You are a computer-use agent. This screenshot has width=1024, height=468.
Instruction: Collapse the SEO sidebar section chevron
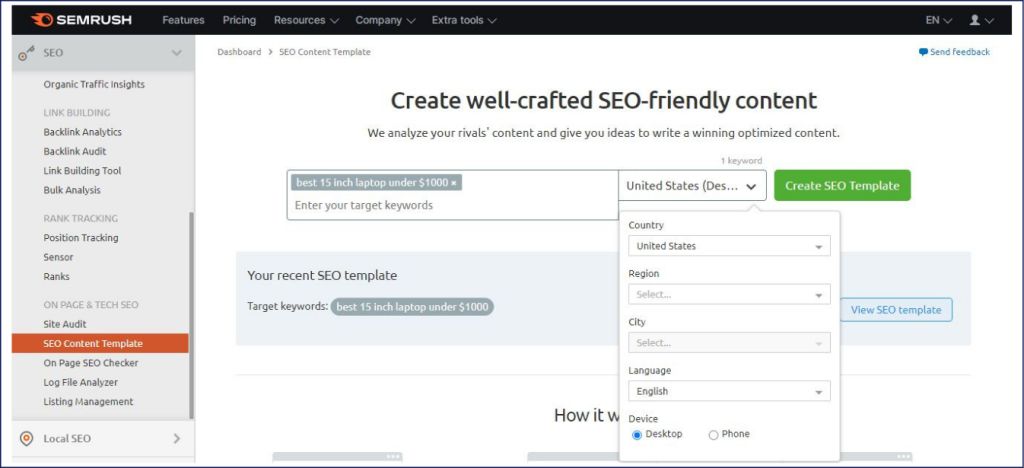click(x=176, y=53)
